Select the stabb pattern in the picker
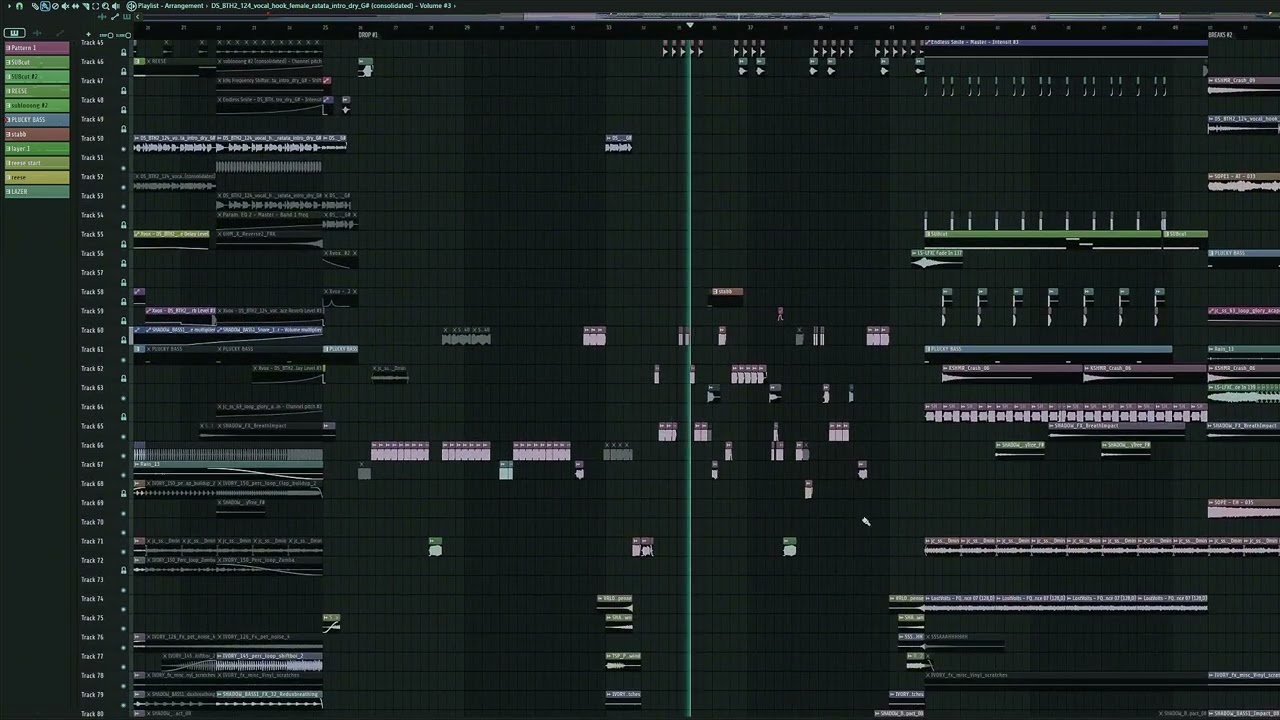 pos(36,134)
